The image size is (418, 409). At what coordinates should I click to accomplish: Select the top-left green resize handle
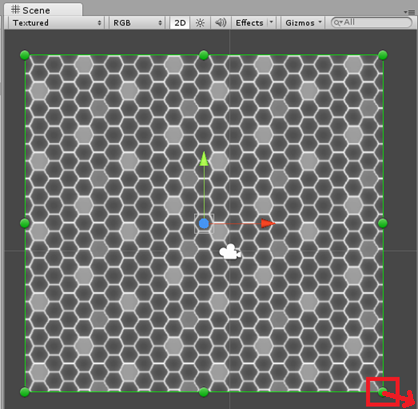25,55
